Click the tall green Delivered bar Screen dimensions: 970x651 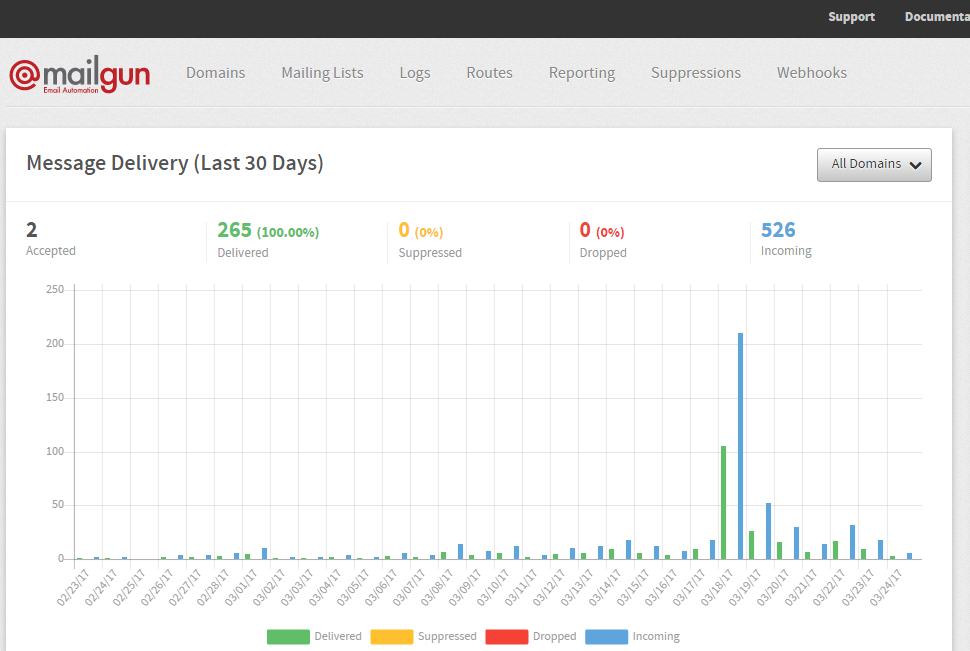(723, 502)
